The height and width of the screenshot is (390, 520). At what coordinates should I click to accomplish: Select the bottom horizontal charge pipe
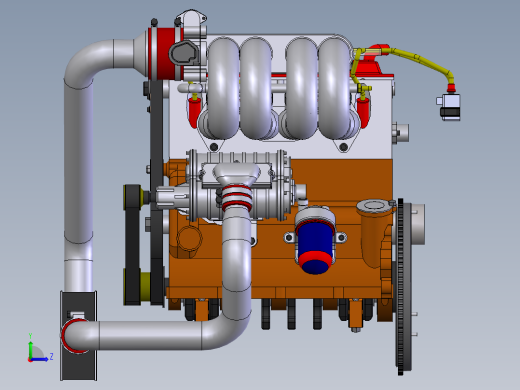click(x=150, y=336)
